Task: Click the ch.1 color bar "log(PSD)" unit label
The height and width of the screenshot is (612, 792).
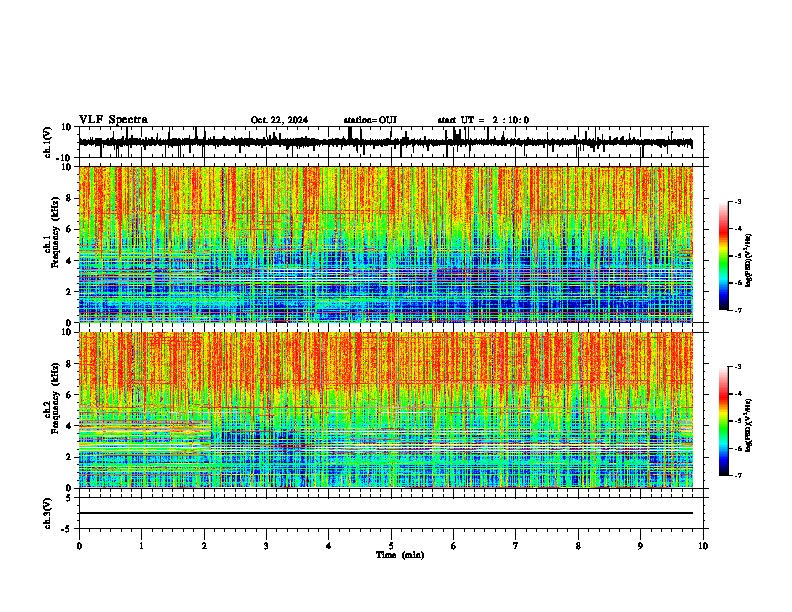Action: 749,261
